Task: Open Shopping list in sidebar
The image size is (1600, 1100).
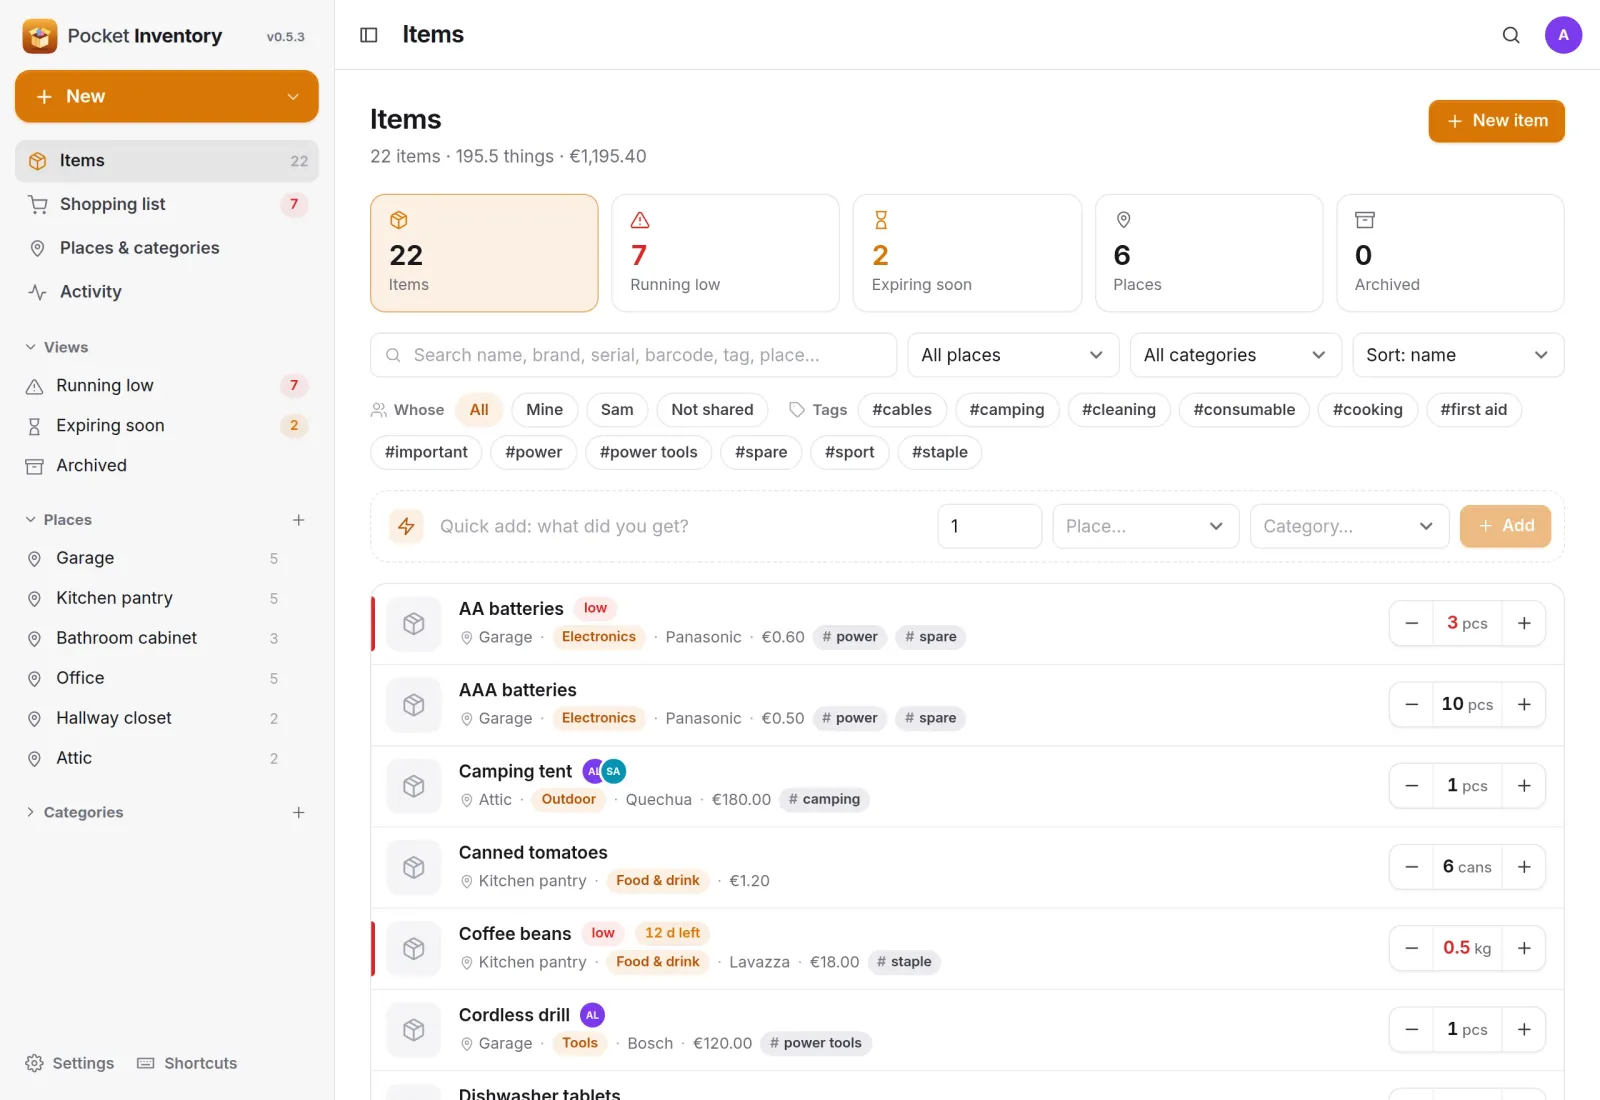Action: coord(166,204)
